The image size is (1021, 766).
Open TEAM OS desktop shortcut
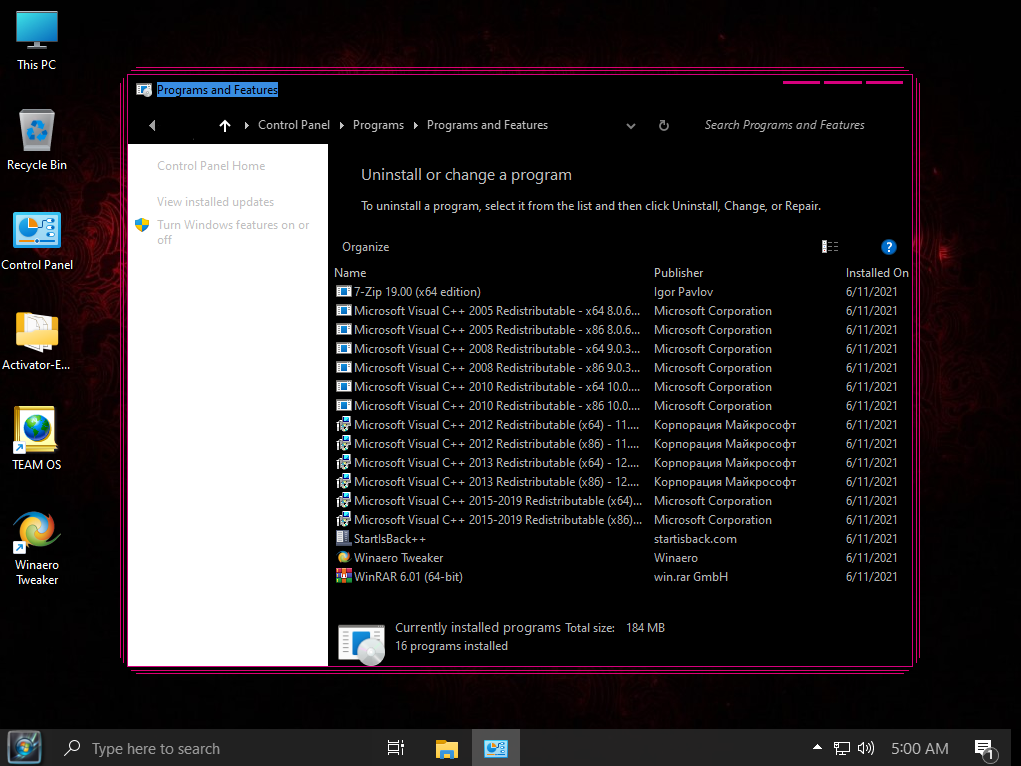(x=36, y=439)
